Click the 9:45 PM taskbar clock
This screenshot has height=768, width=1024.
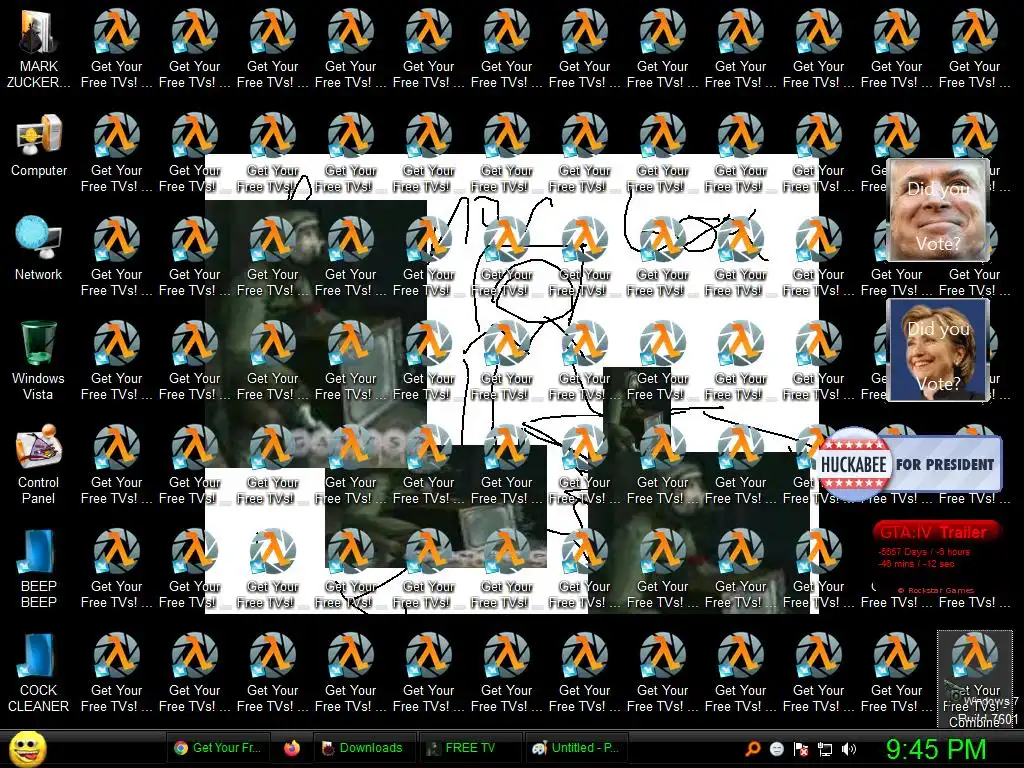(935, 749)
